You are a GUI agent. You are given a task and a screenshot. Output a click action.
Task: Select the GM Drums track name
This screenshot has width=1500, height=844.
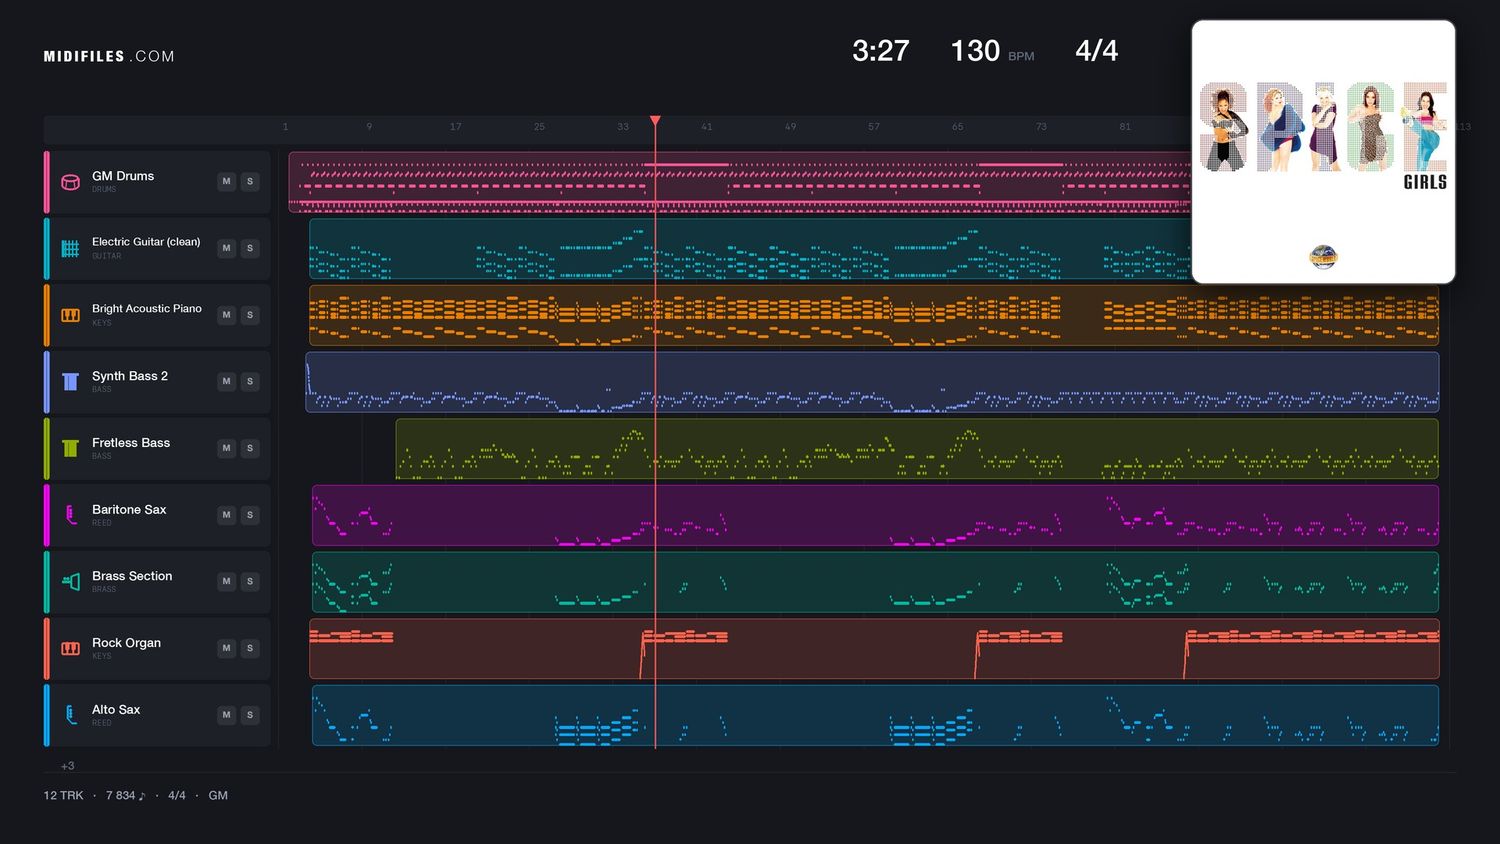pyautogui.click(x=123, y=176)
